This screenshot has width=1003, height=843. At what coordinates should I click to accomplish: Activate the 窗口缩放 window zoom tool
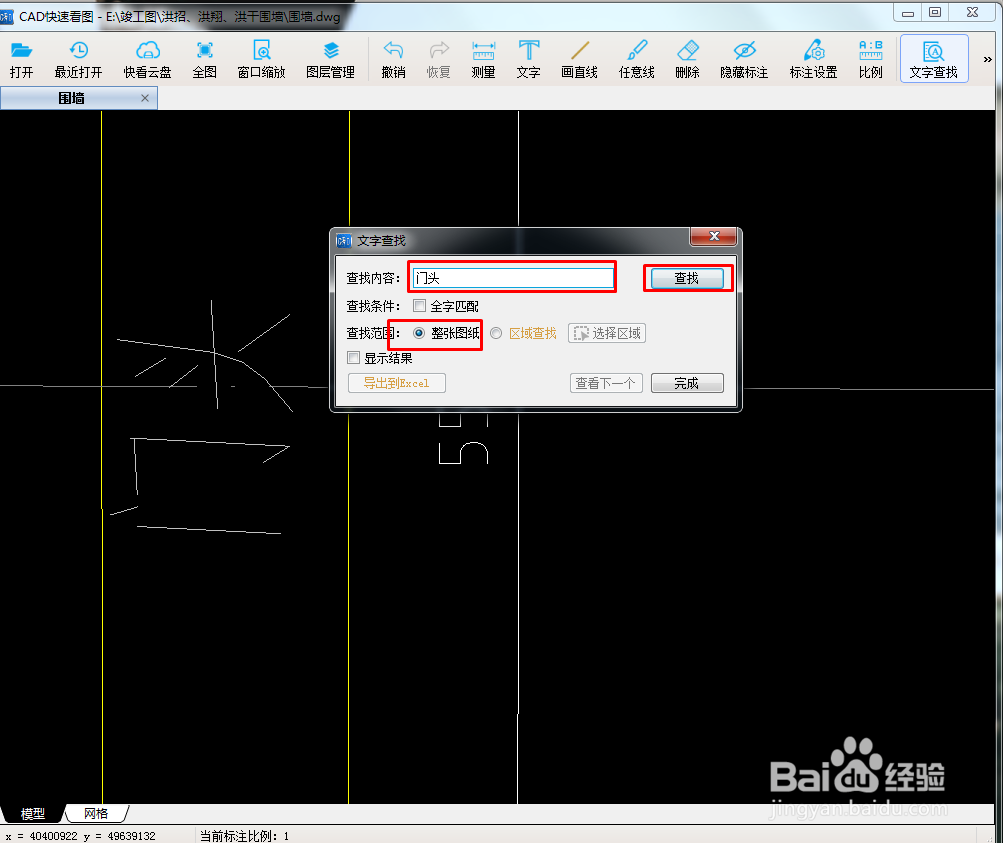tap(262, 59)
